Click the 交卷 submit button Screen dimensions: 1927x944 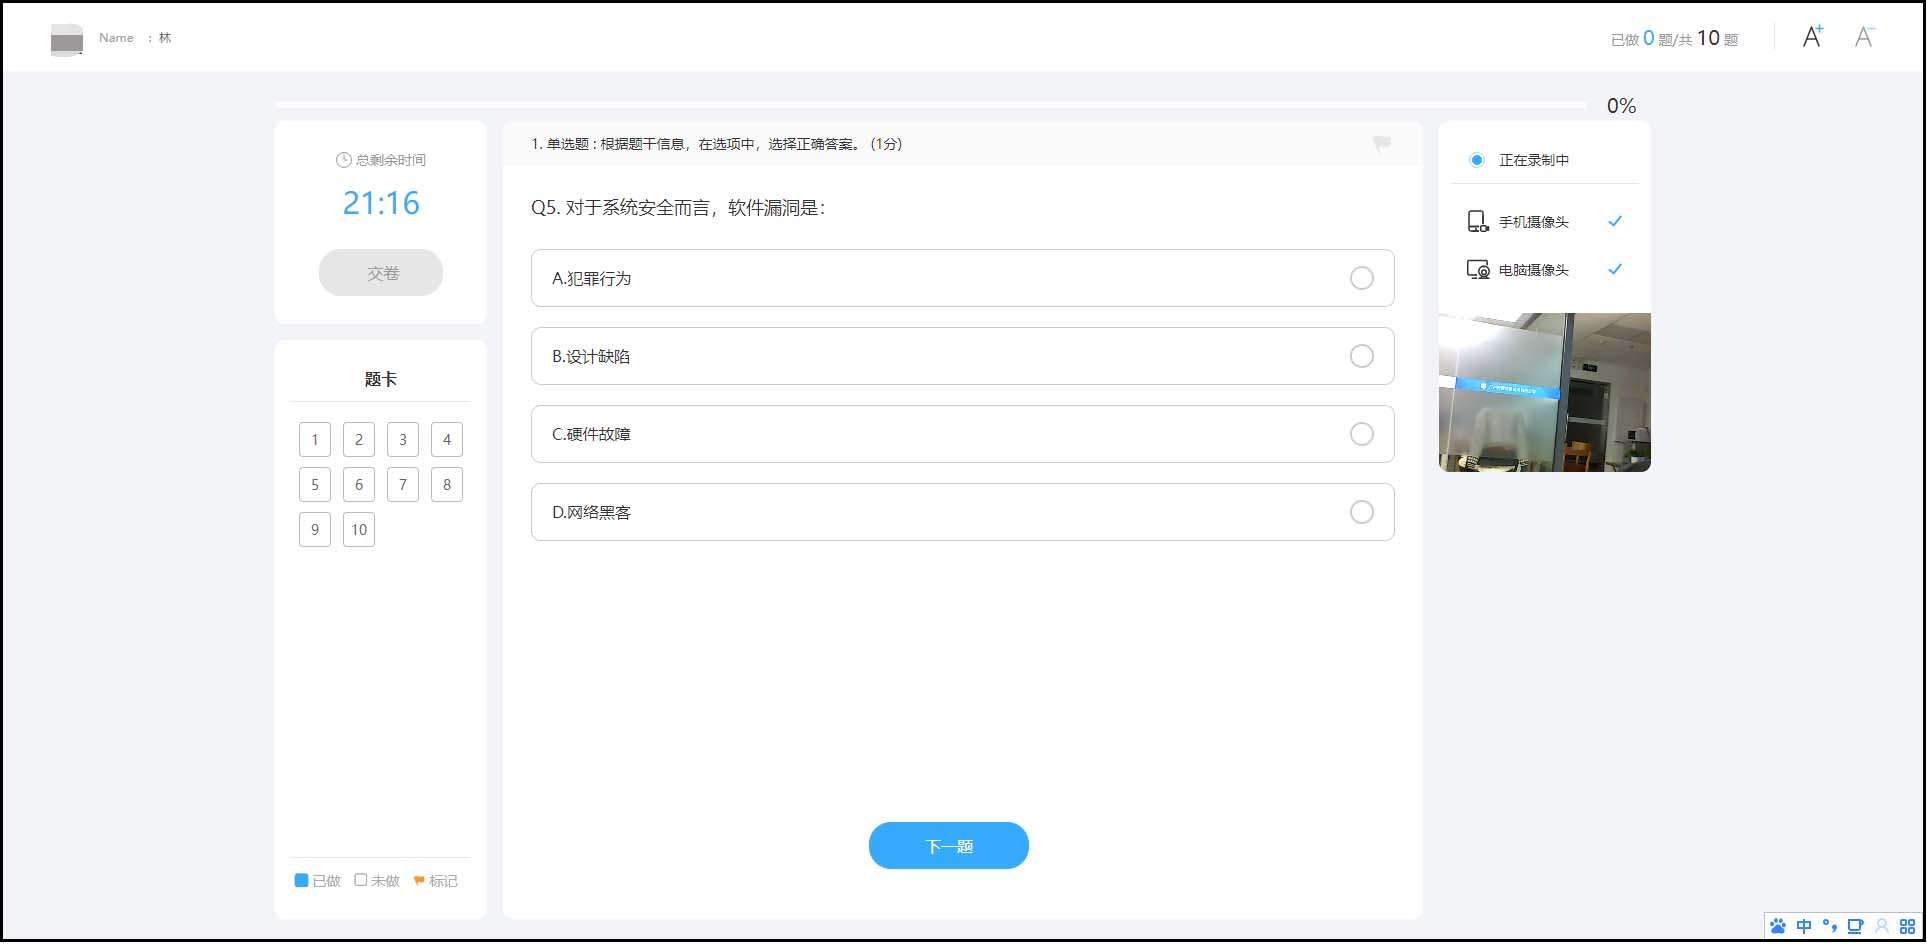[380, 272]
